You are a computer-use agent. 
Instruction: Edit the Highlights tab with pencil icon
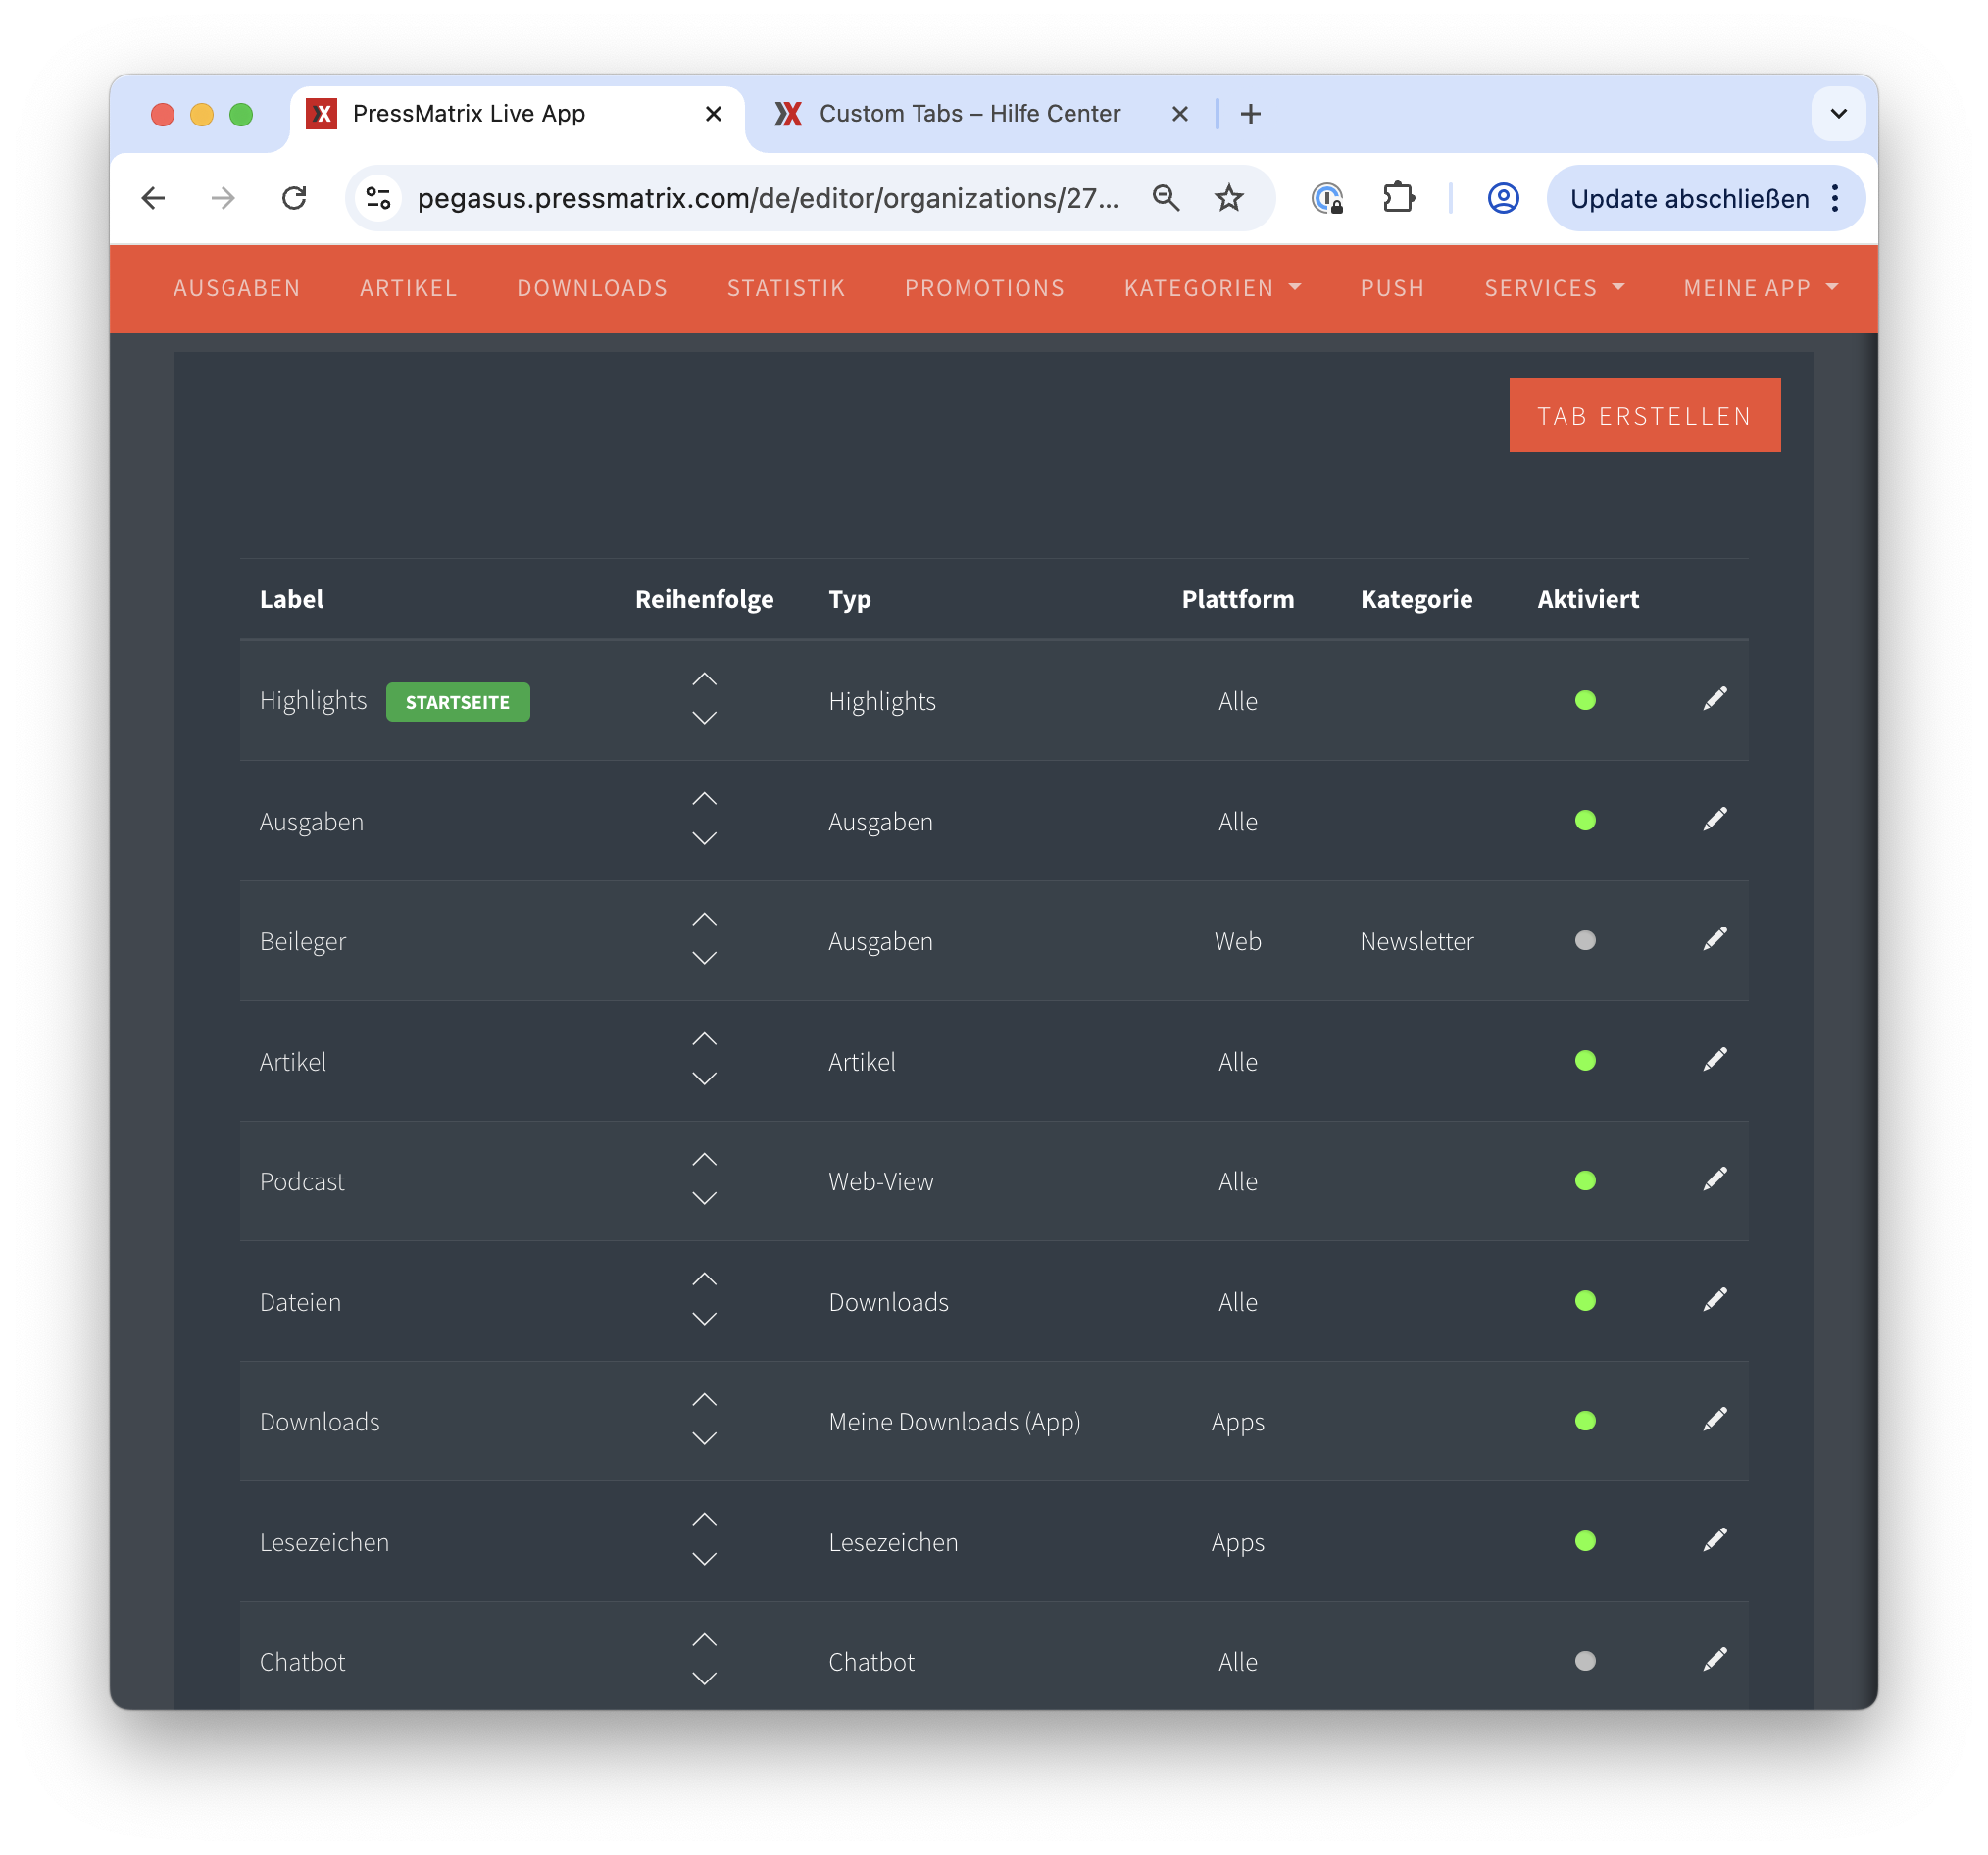1714,698
